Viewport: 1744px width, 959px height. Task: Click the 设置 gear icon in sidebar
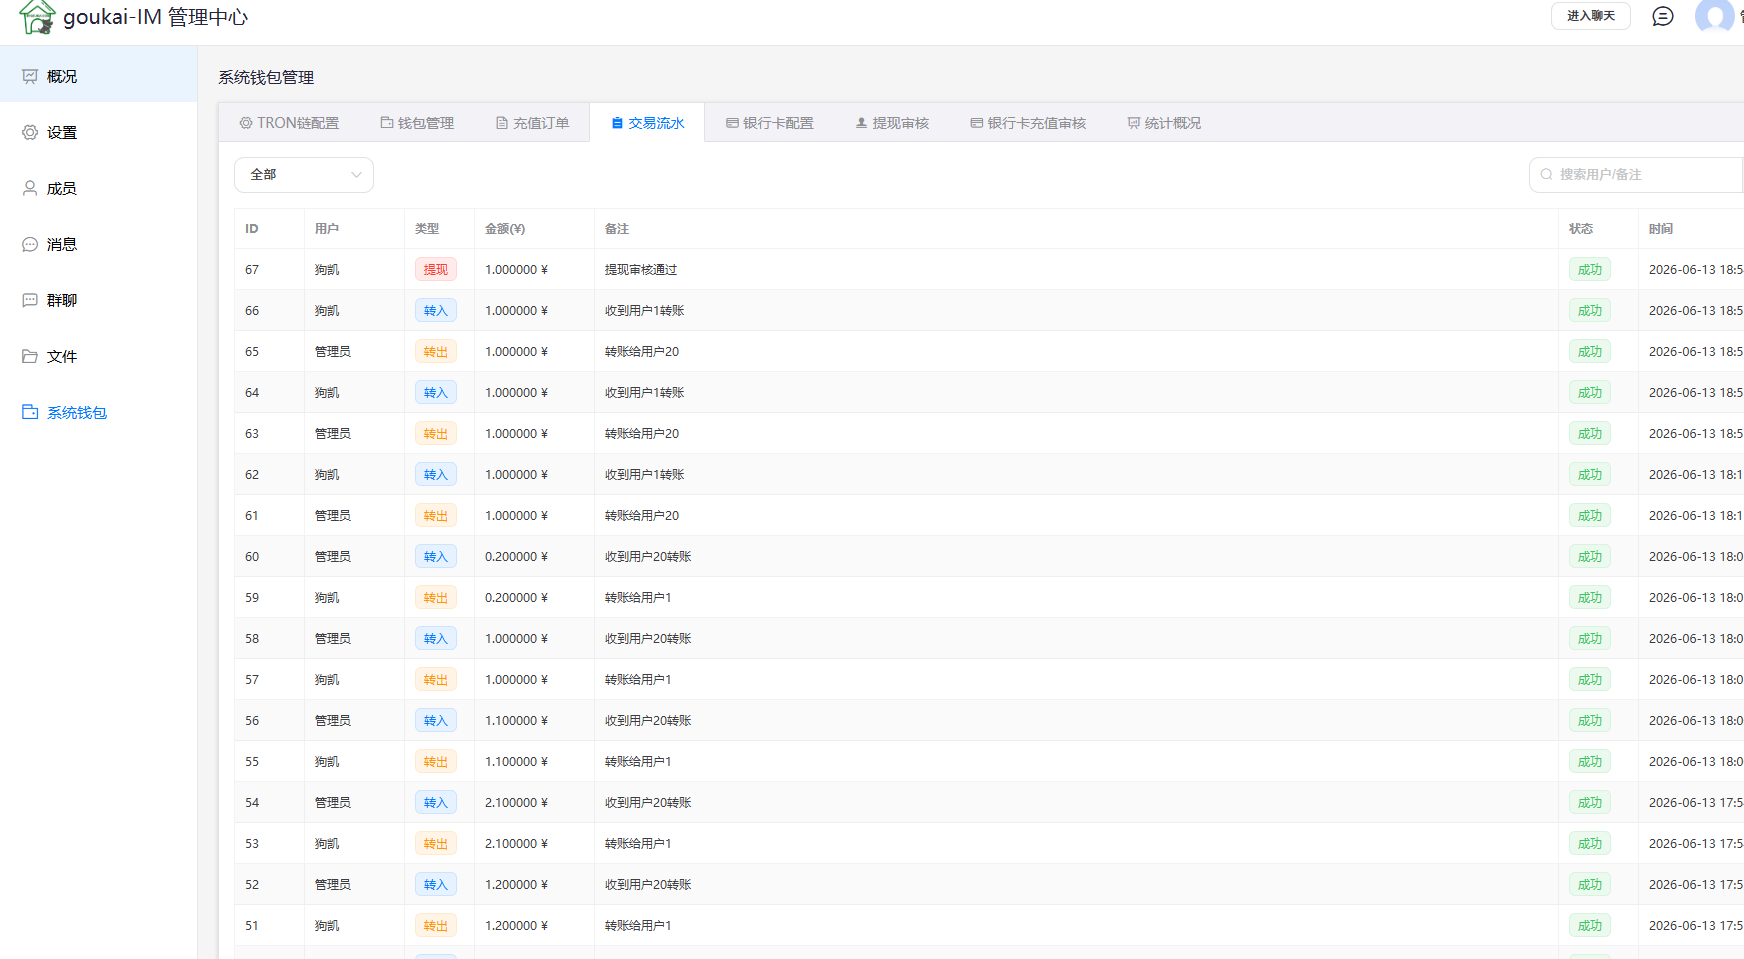pyautogui.click(x=30, y=132)
